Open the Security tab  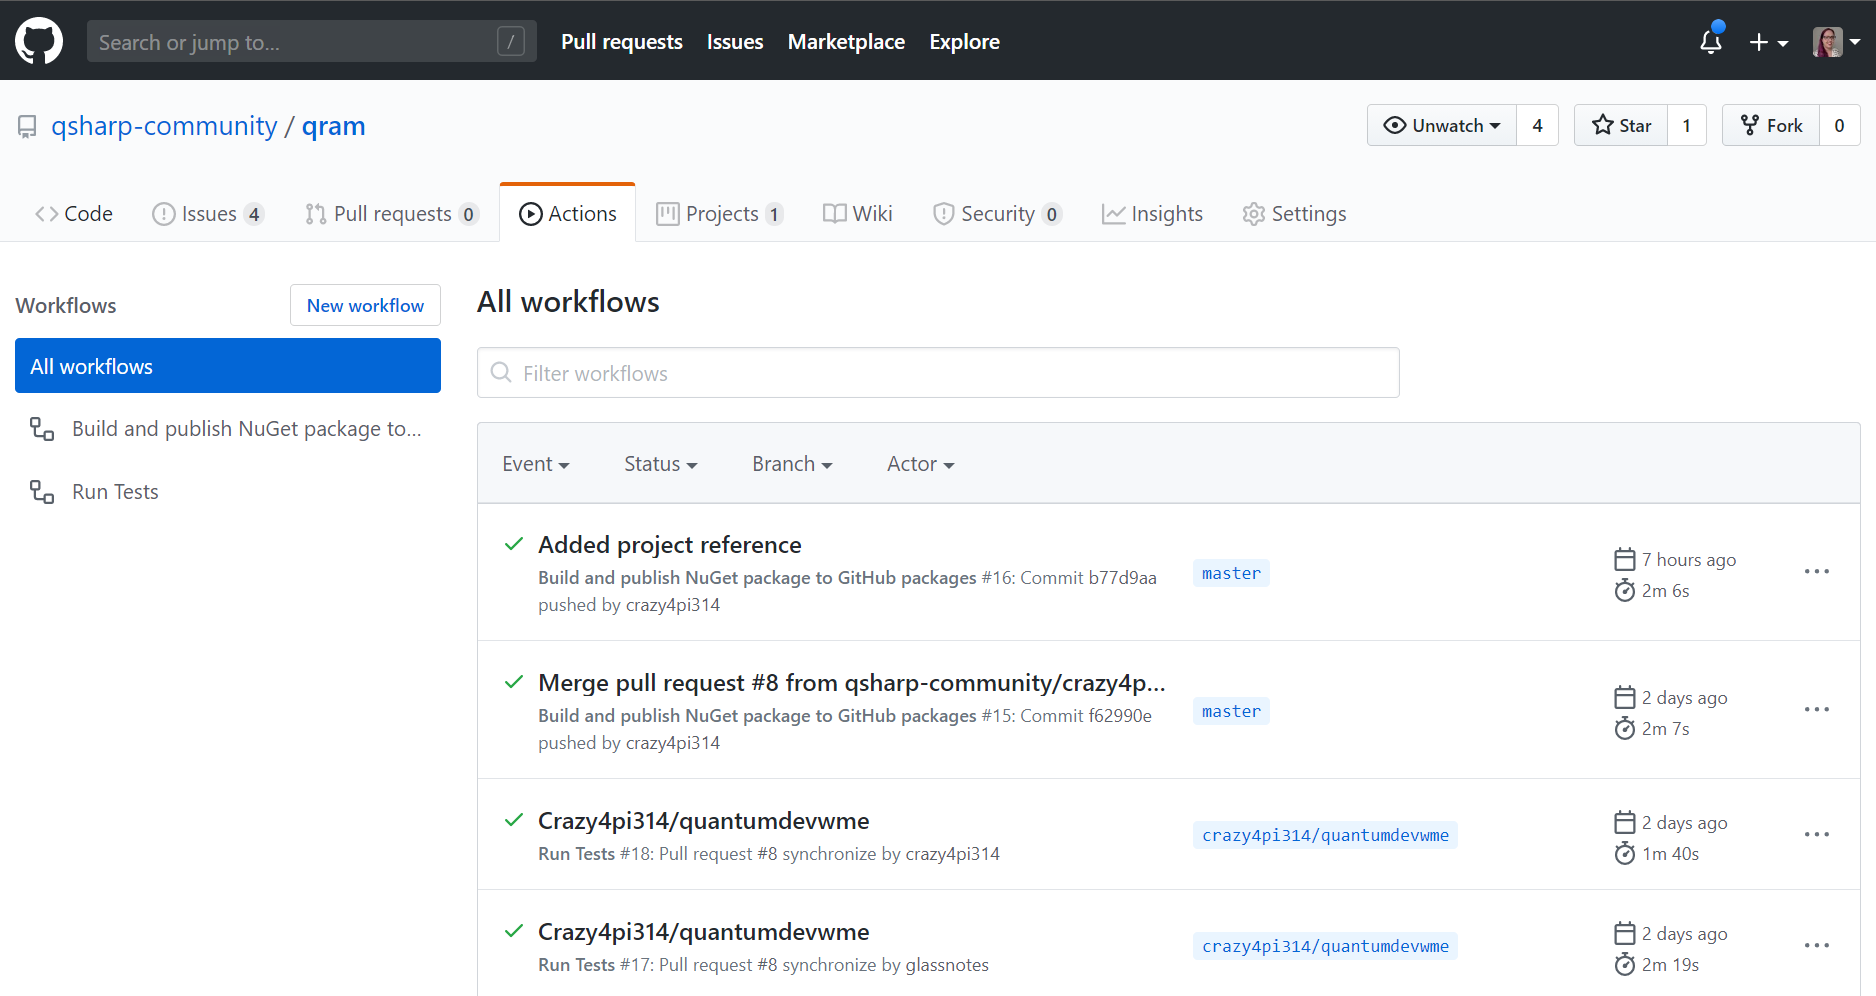pyautogui.click(x=997, y=214)
